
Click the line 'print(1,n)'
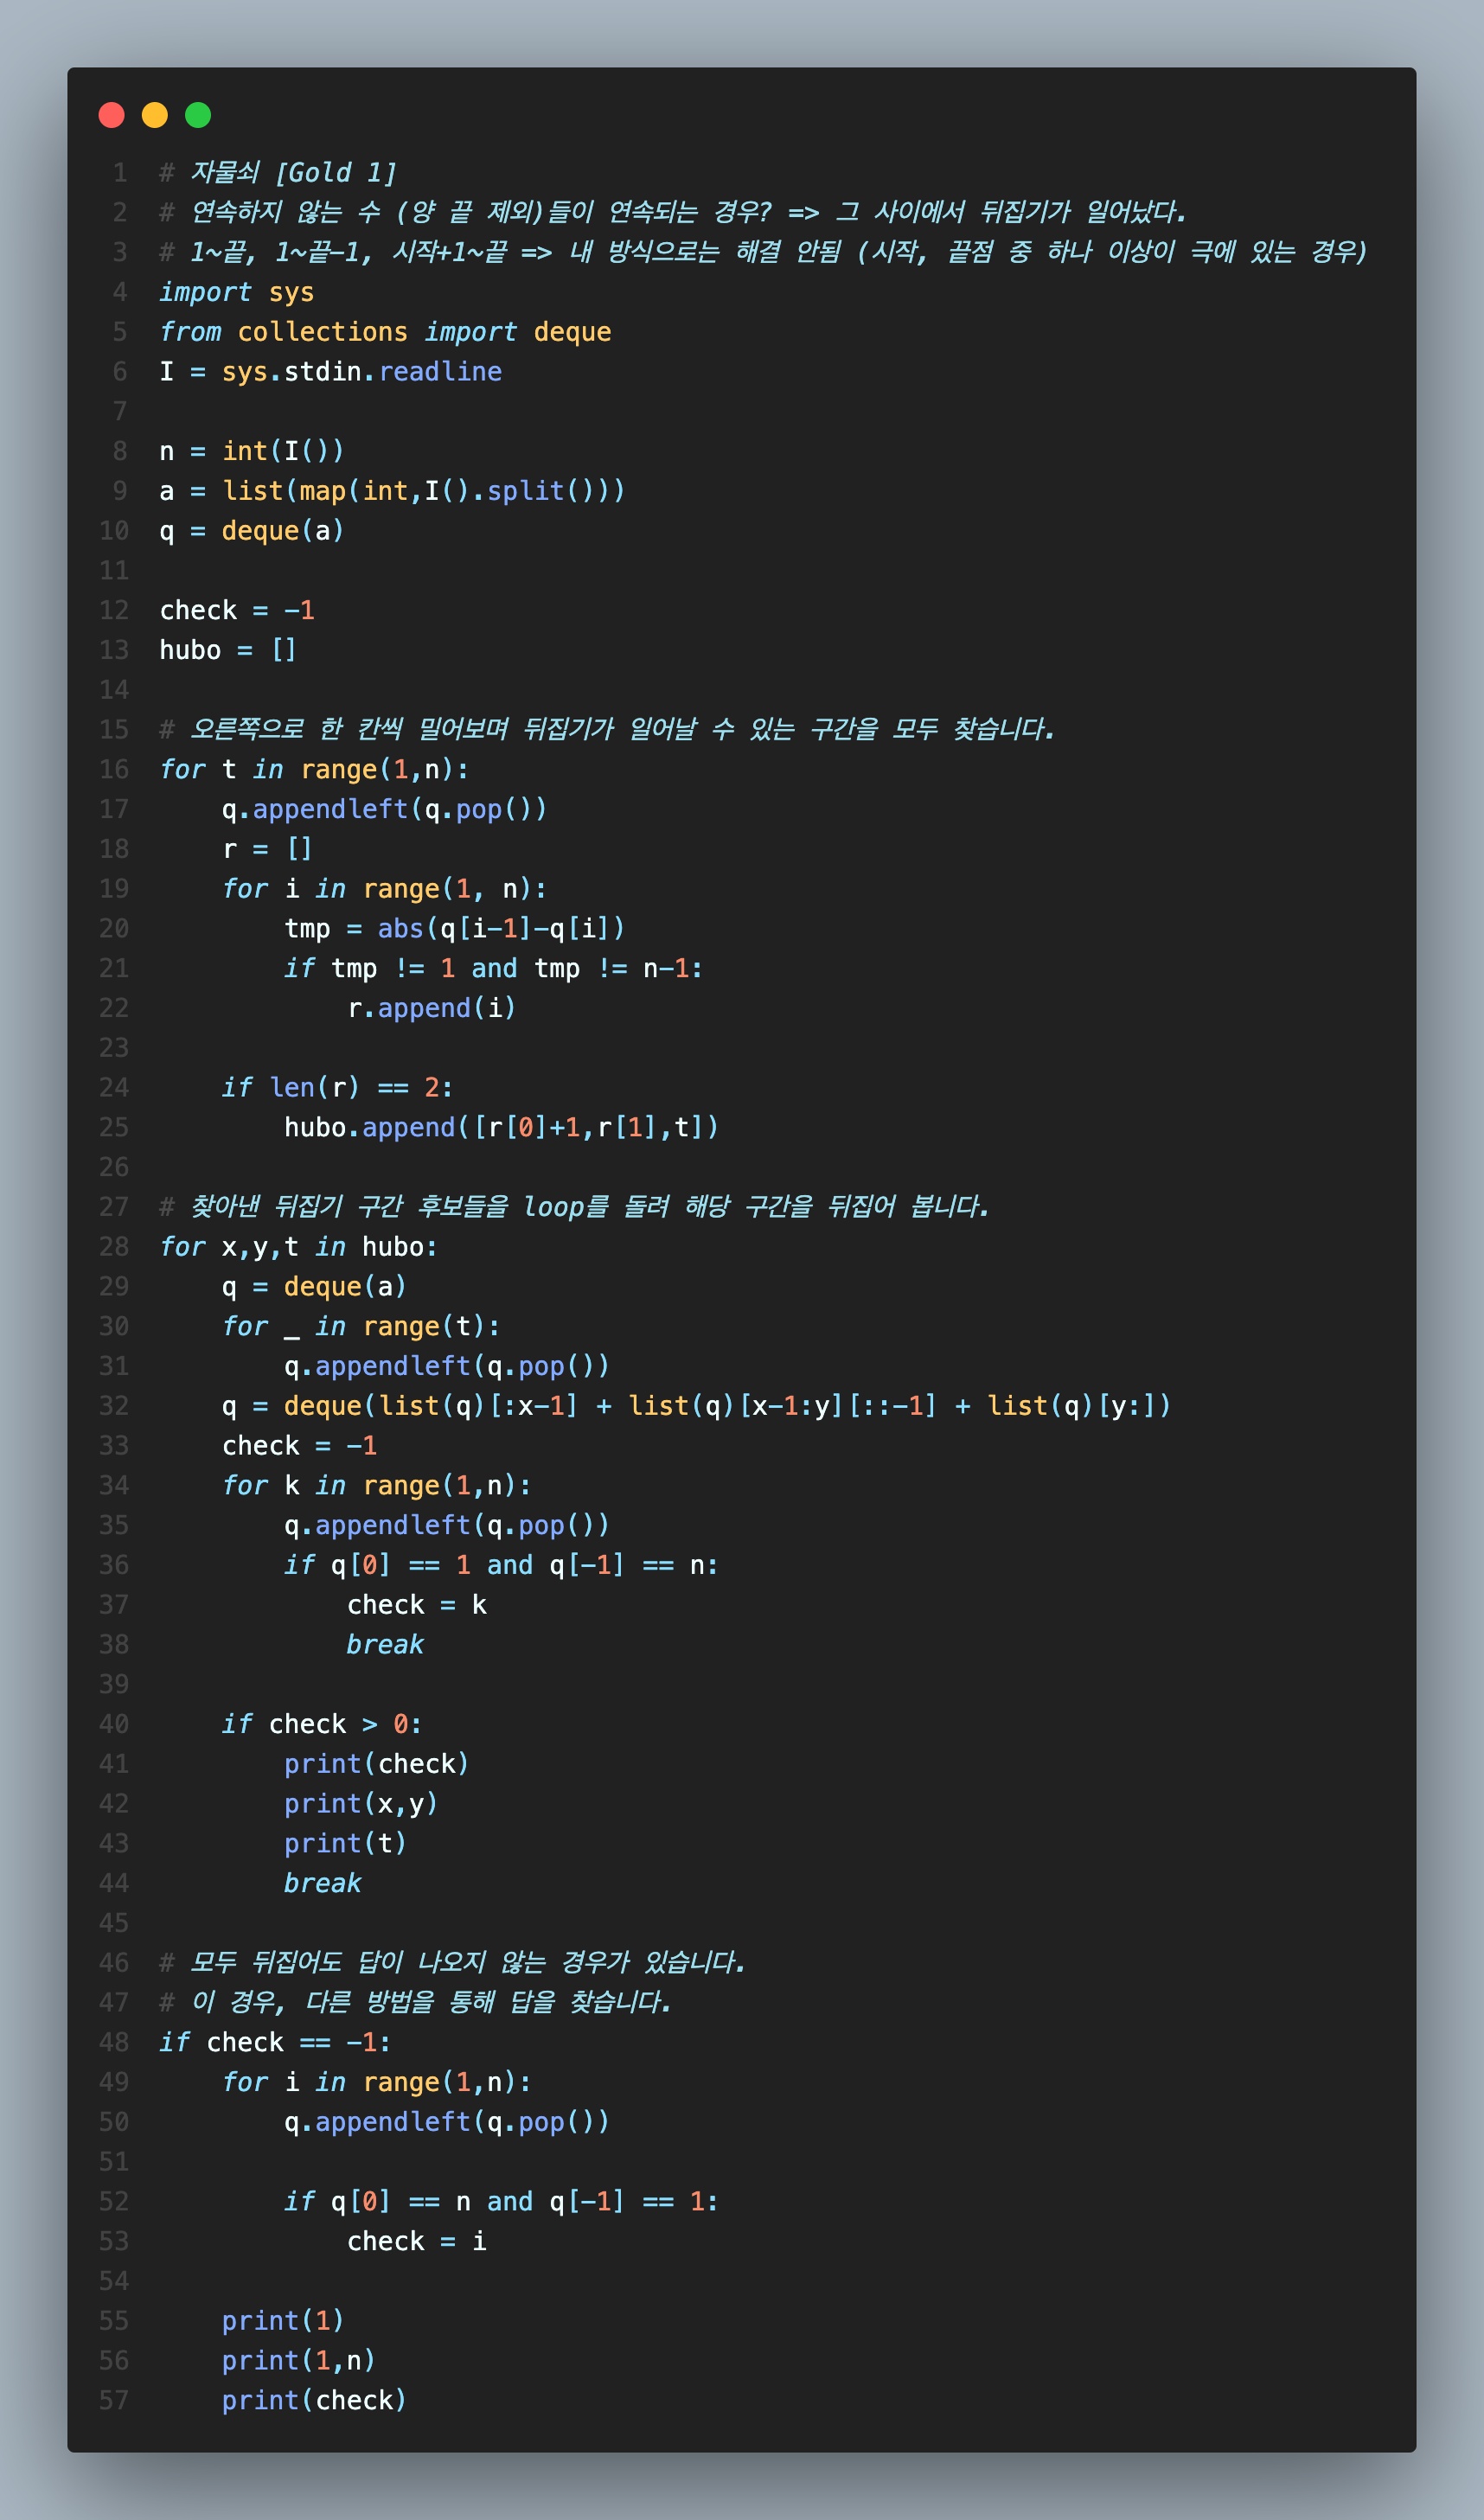(x=299, y=2361)
